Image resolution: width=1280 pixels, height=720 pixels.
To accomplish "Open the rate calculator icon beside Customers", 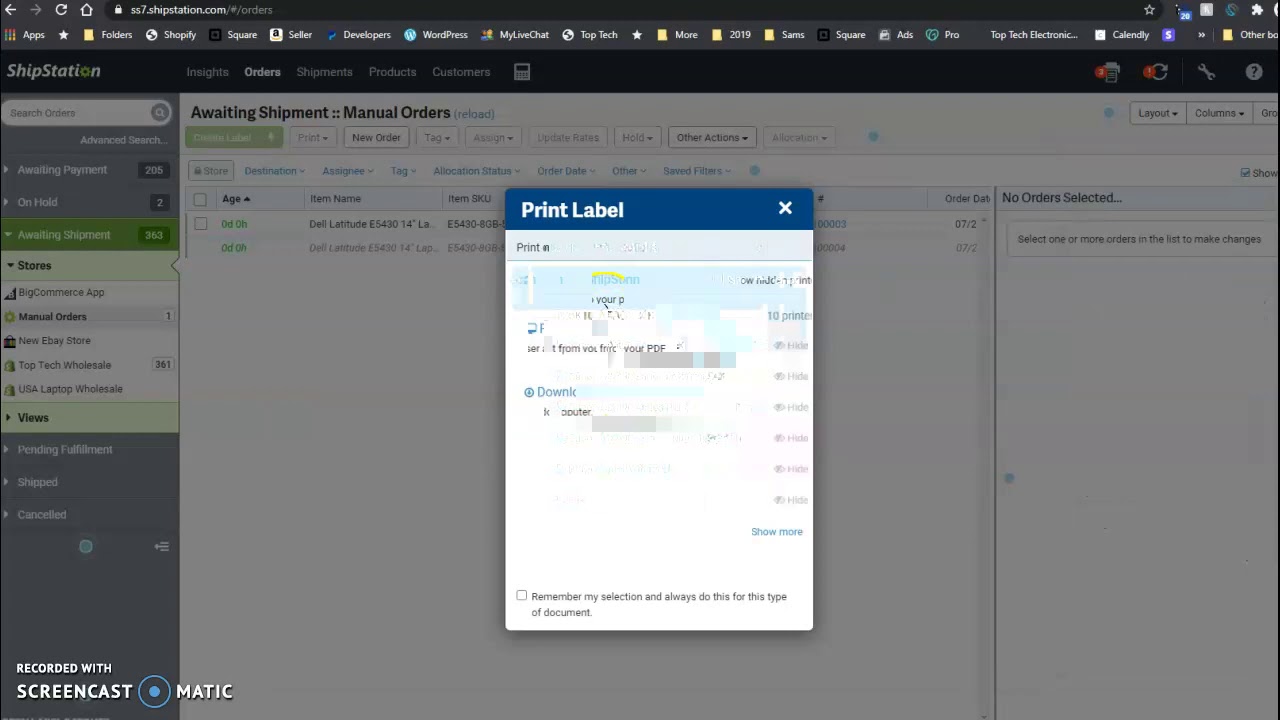I will tap(522, 72).
